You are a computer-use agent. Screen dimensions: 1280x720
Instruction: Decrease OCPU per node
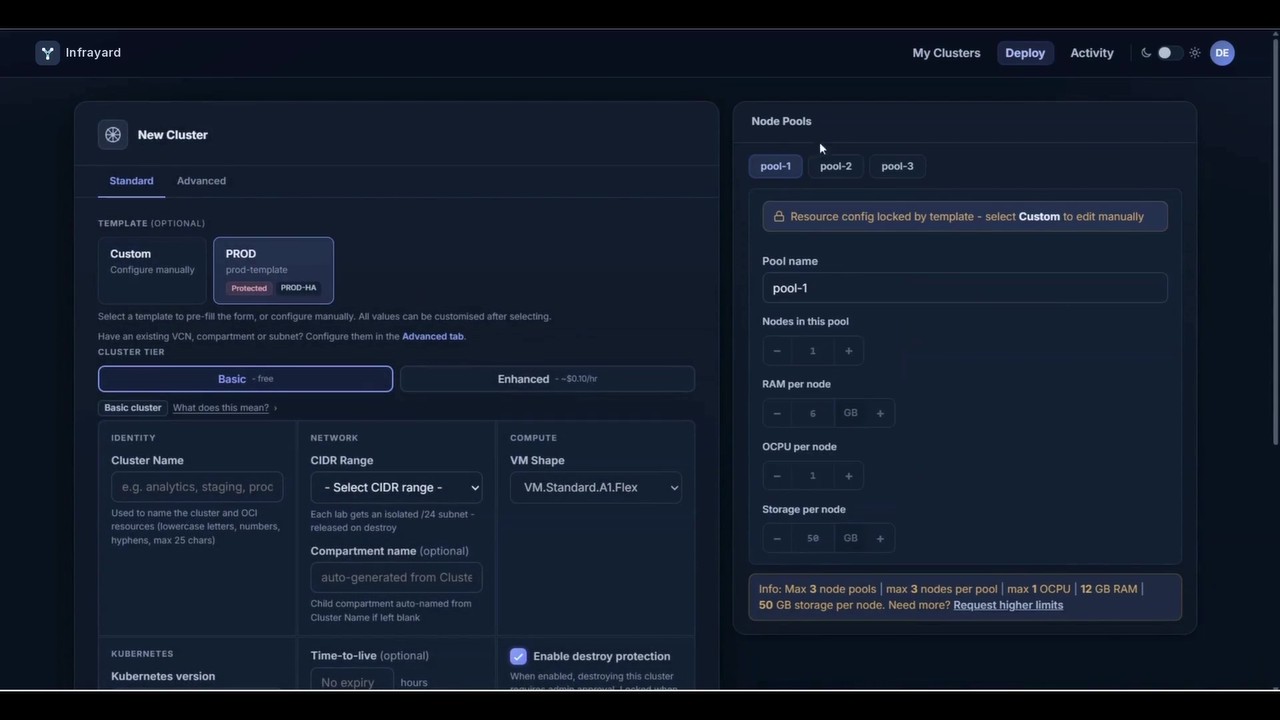(777, 476)
